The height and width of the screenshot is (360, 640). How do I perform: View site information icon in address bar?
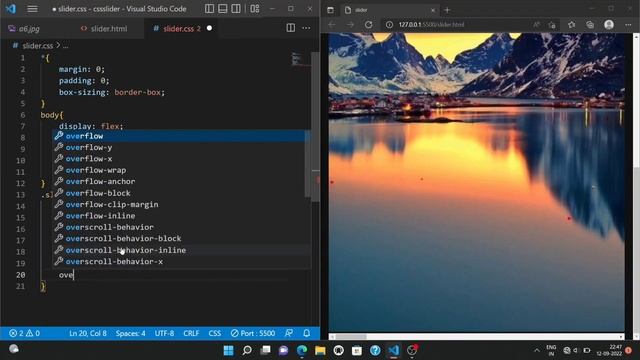(389, 24)
